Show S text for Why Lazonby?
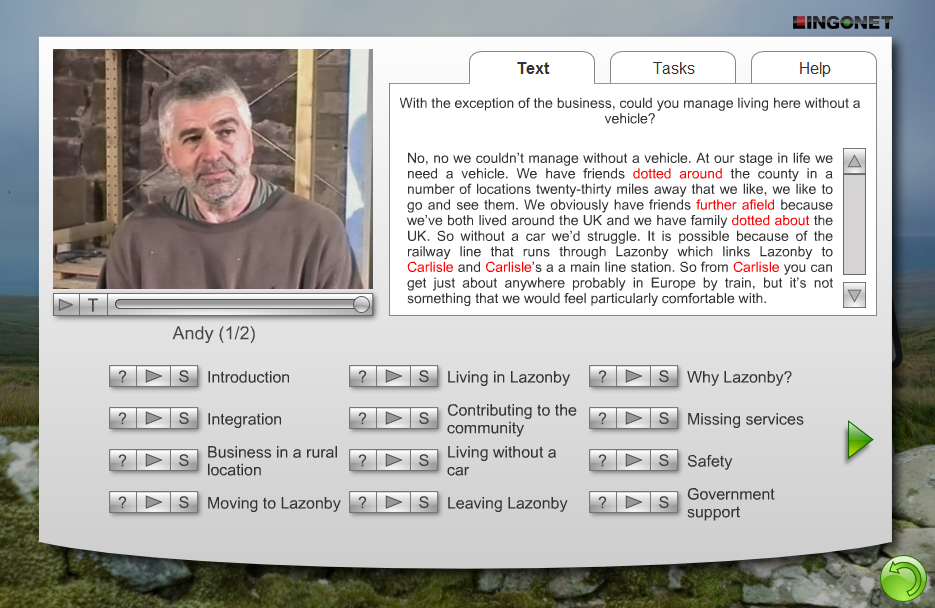This screenshot has width=935, height=608. 664,377
